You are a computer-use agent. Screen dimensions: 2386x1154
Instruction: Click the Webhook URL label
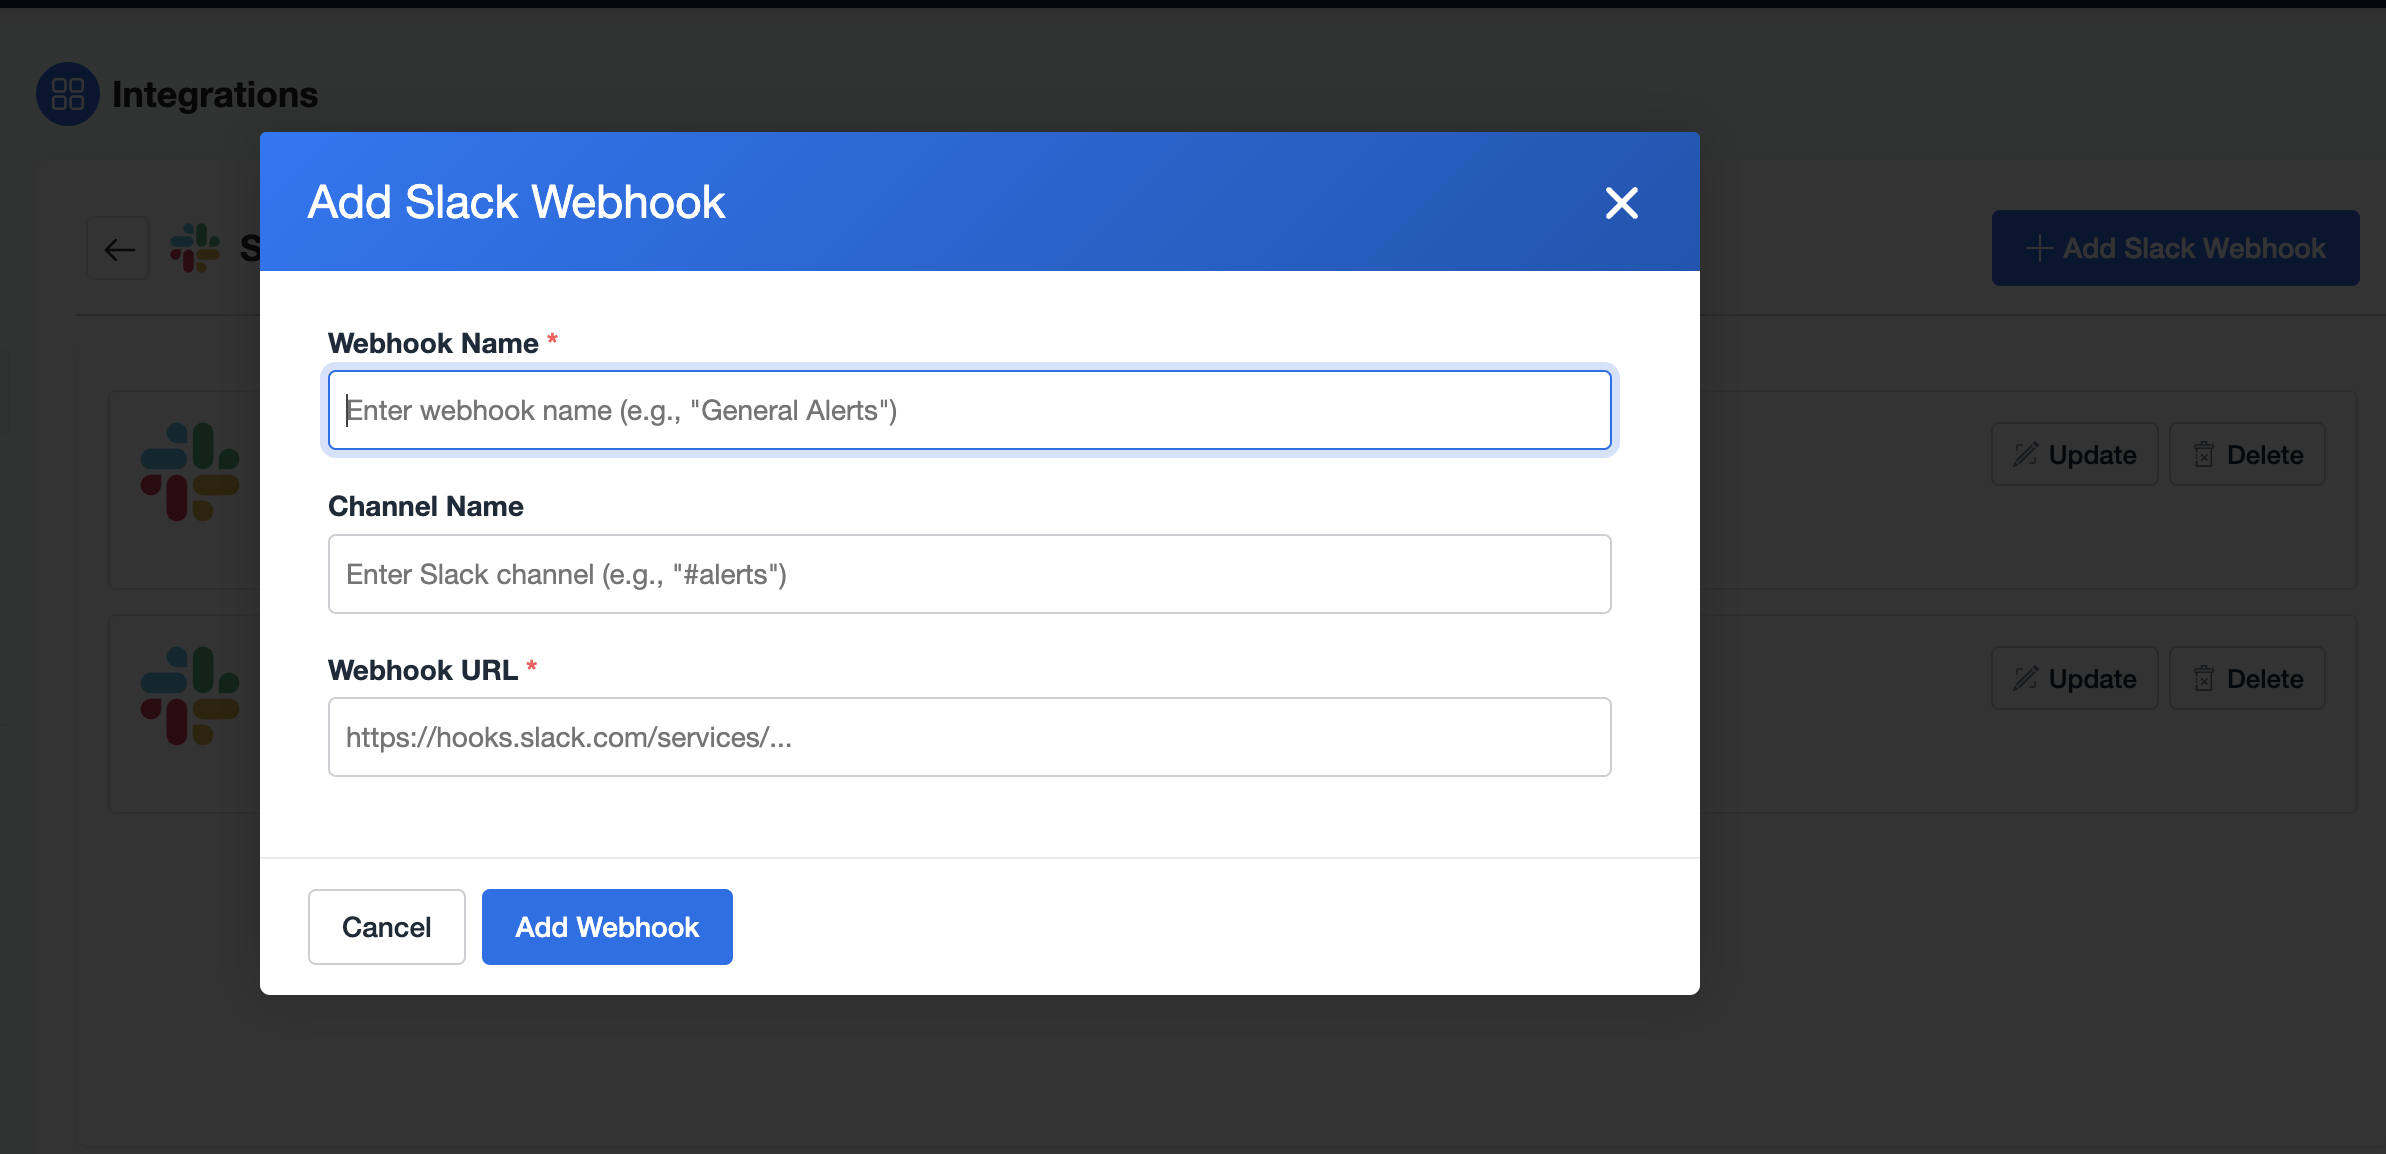[x=423, y=670]
